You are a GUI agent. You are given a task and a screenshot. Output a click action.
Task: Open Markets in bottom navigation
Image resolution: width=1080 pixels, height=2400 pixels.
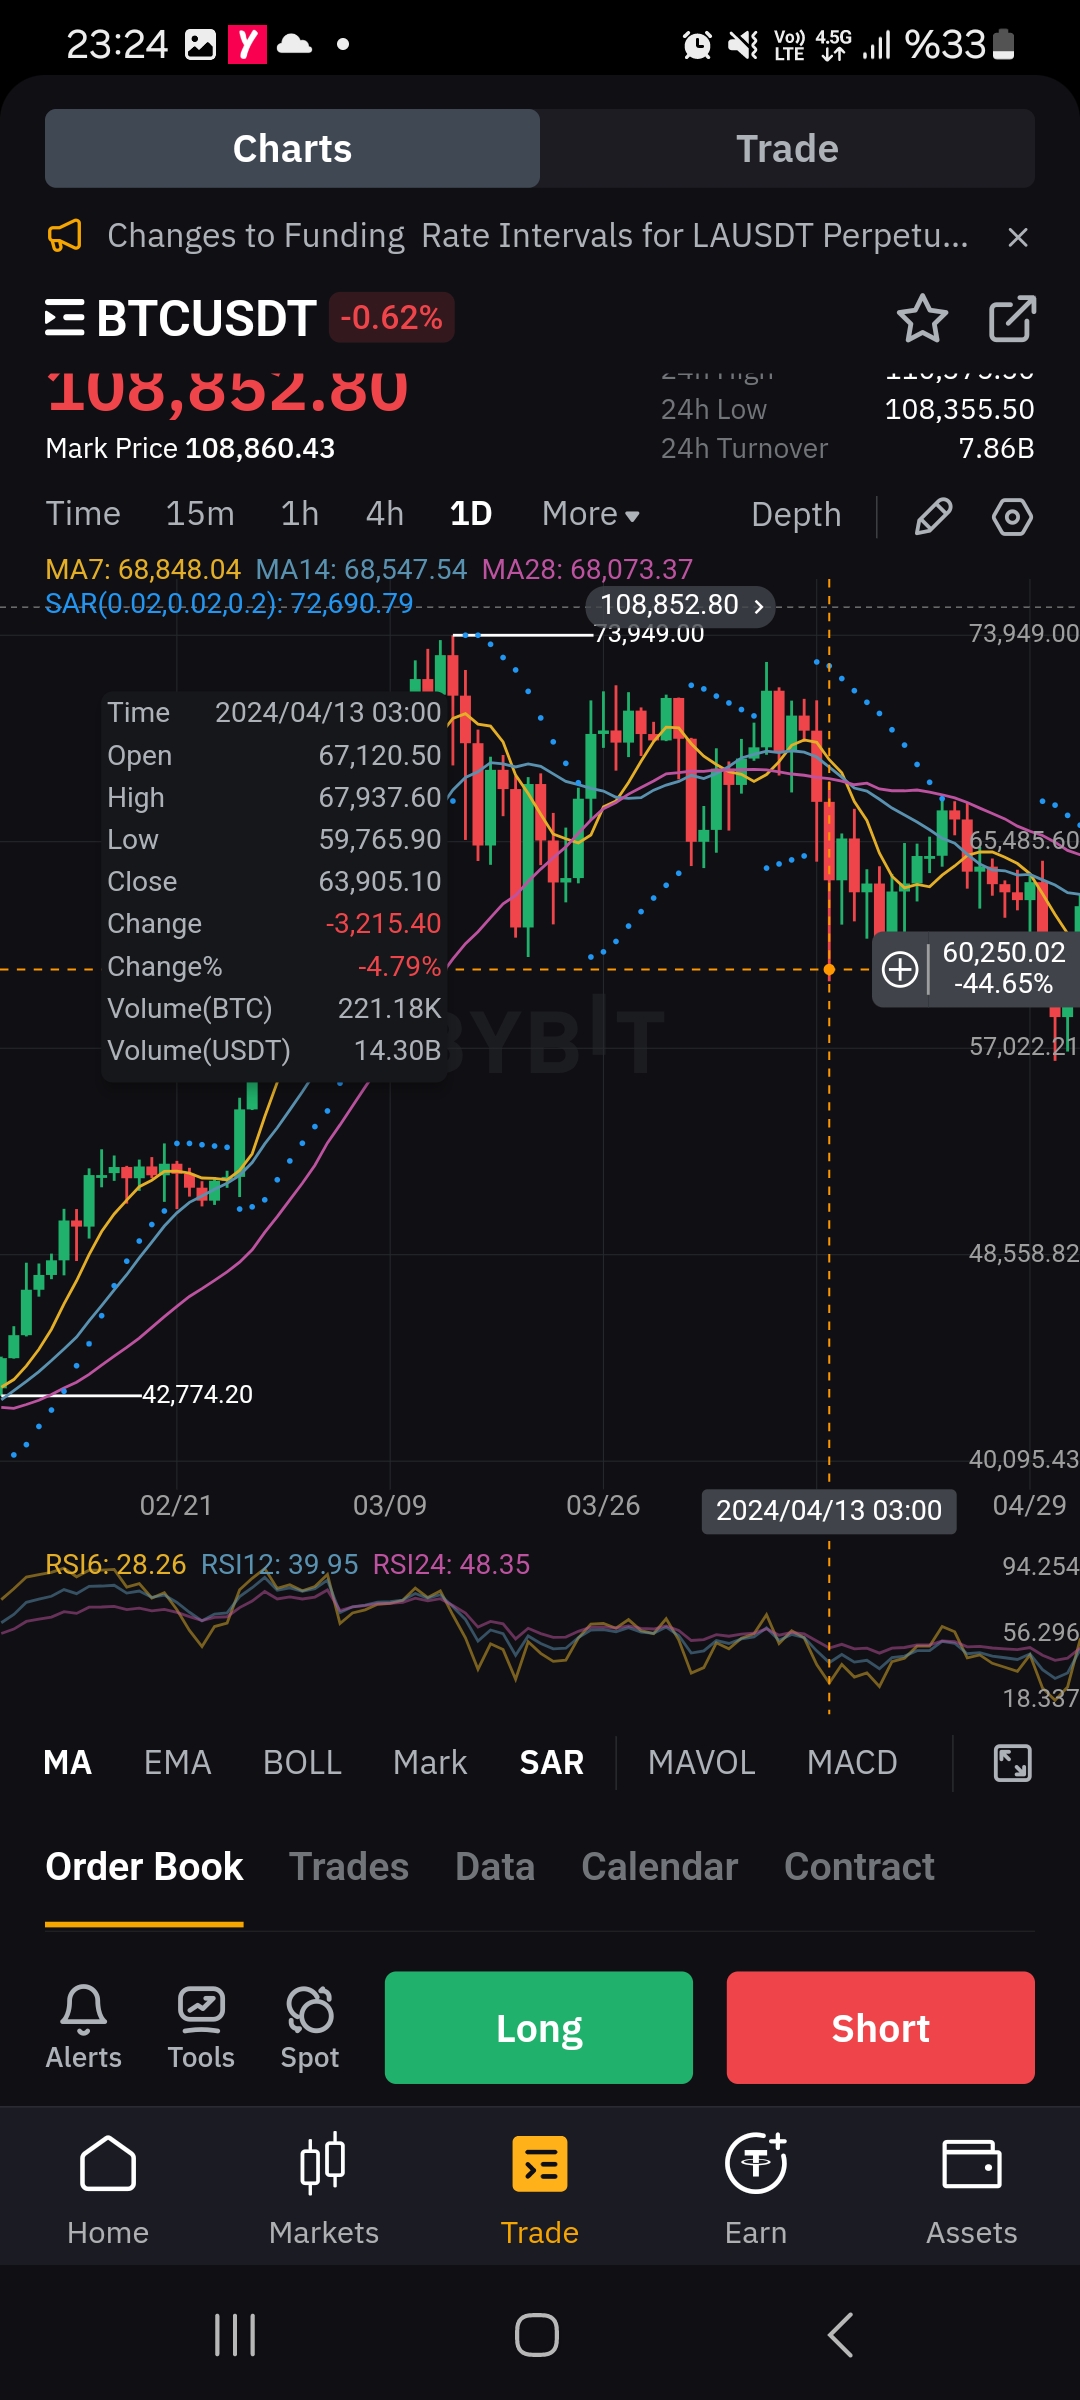pos(324,2190)
